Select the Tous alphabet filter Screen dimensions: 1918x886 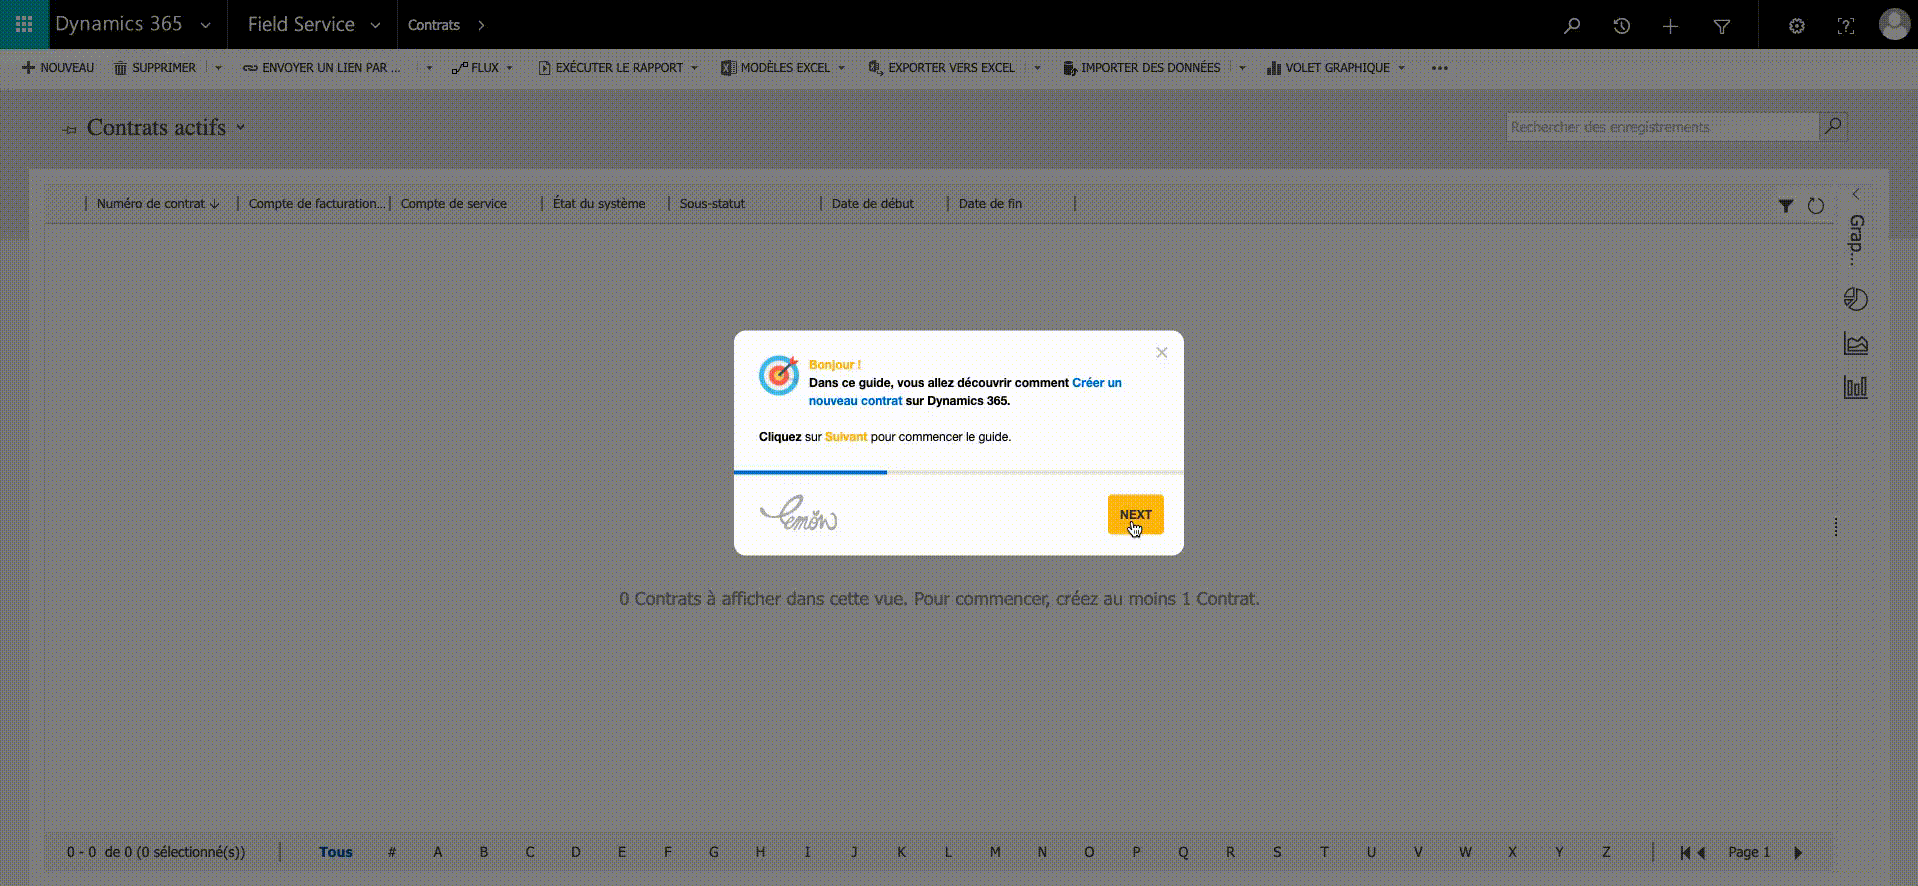336,852
